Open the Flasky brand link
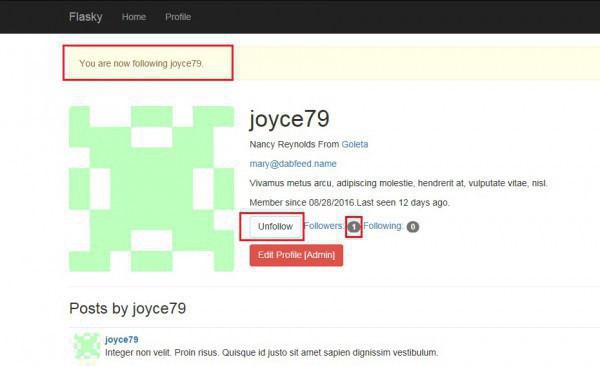Viewport: 600px width, 366px height. click(86, 17)
